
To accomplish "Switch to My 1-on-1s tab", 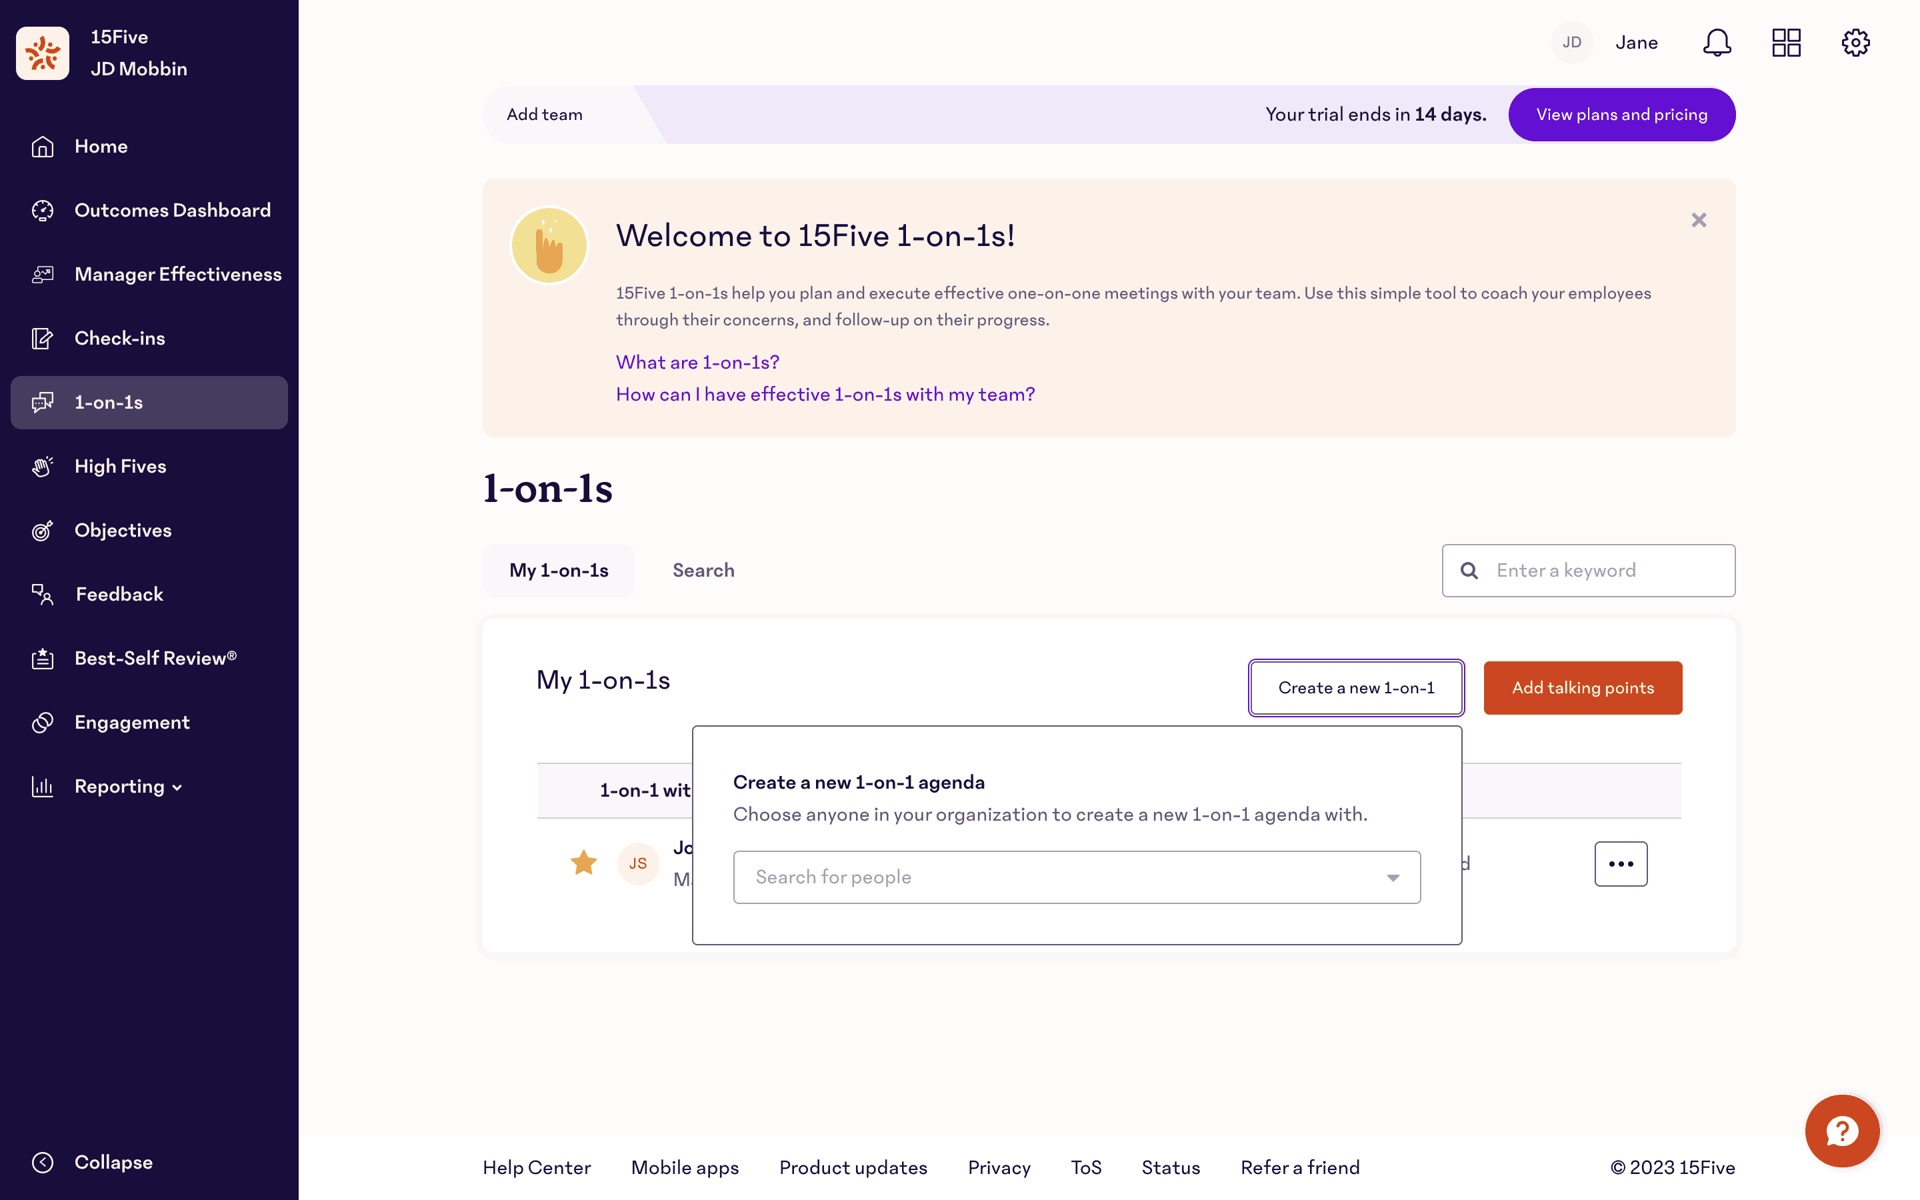I will (x=558, y=570).
